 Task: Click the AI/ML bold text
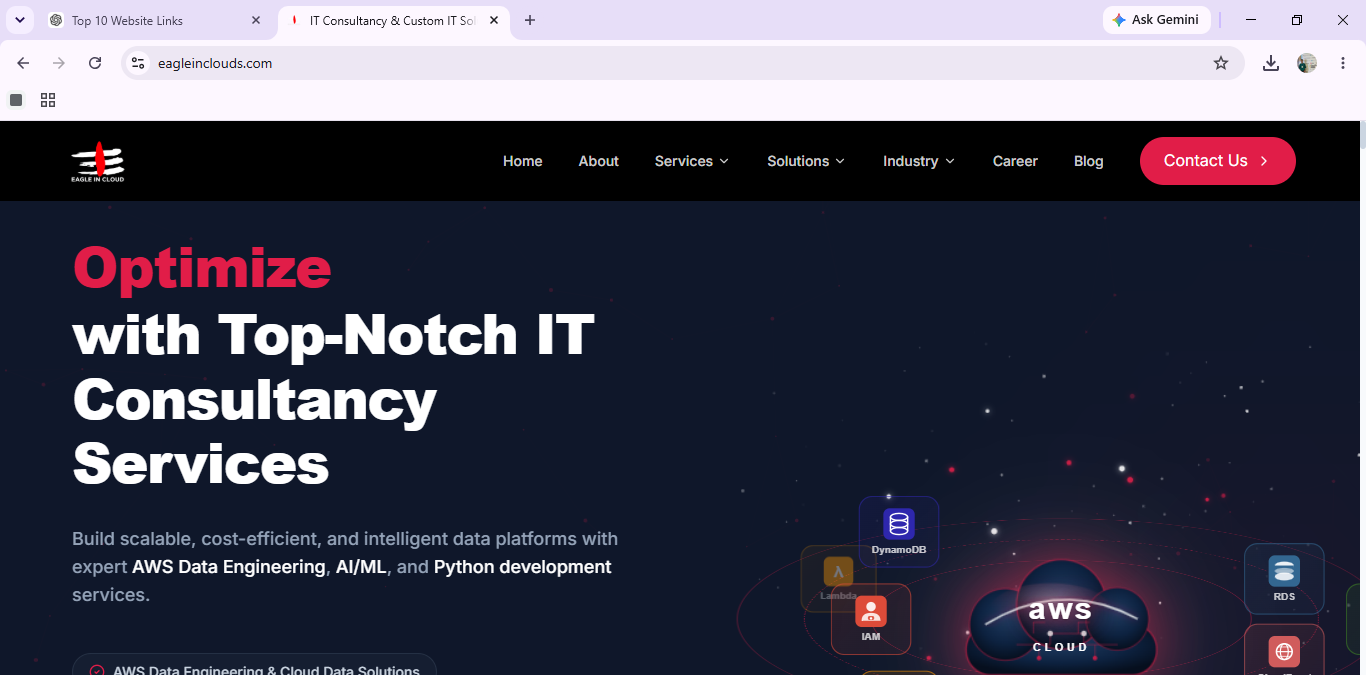pos(361,567)
